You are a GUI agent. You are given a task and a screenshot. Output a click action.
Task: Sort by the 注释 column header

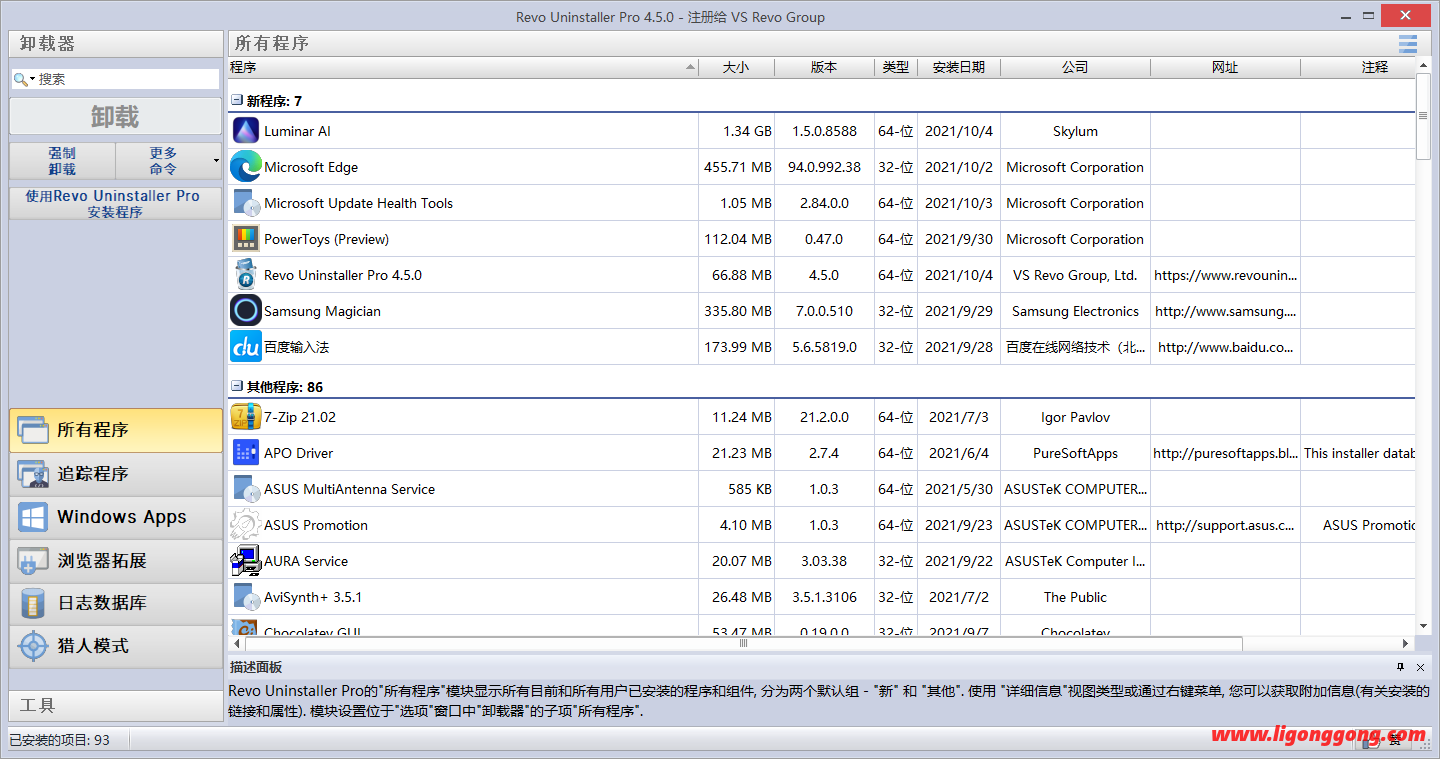coord(1358,67)
